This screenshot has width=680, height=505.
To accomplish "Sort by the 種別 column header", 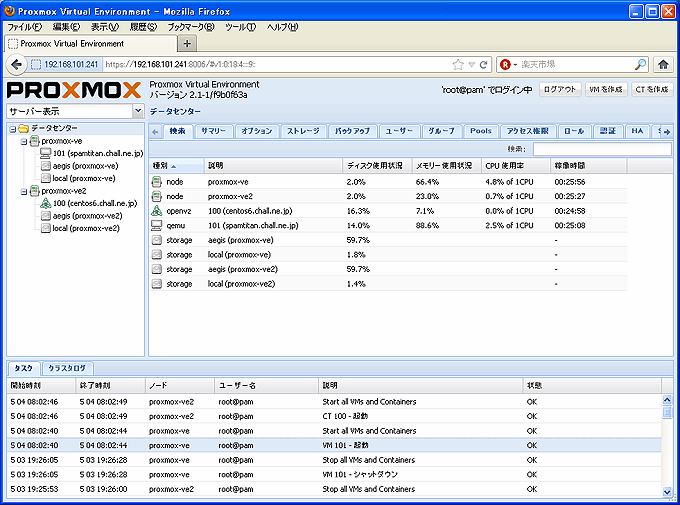I will pos(177,166).
